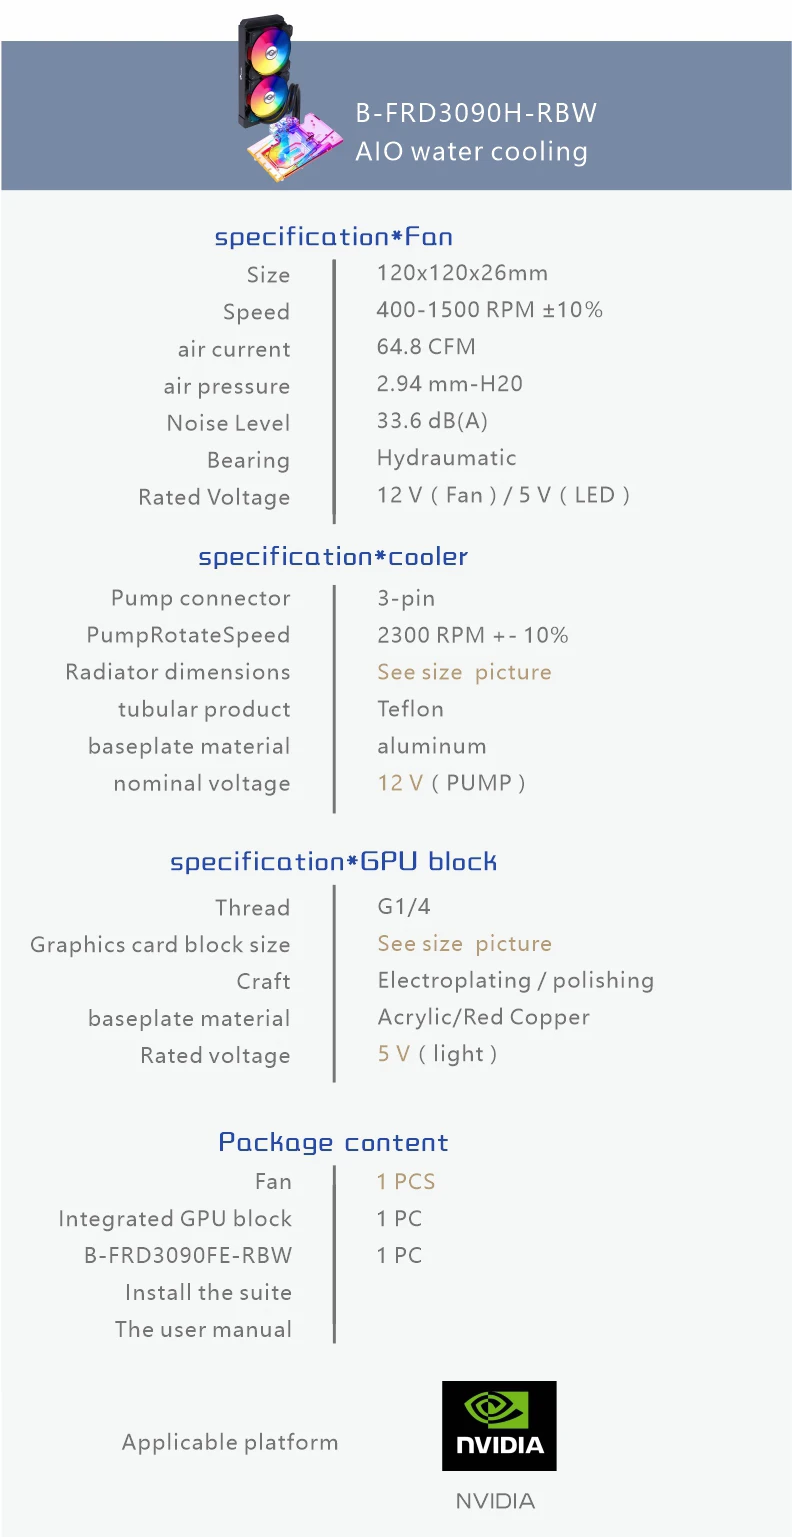The height and width of the screenshot is (1537, 792).
Task: Click the "specification*cooler" heading
Action: point(333,557)
